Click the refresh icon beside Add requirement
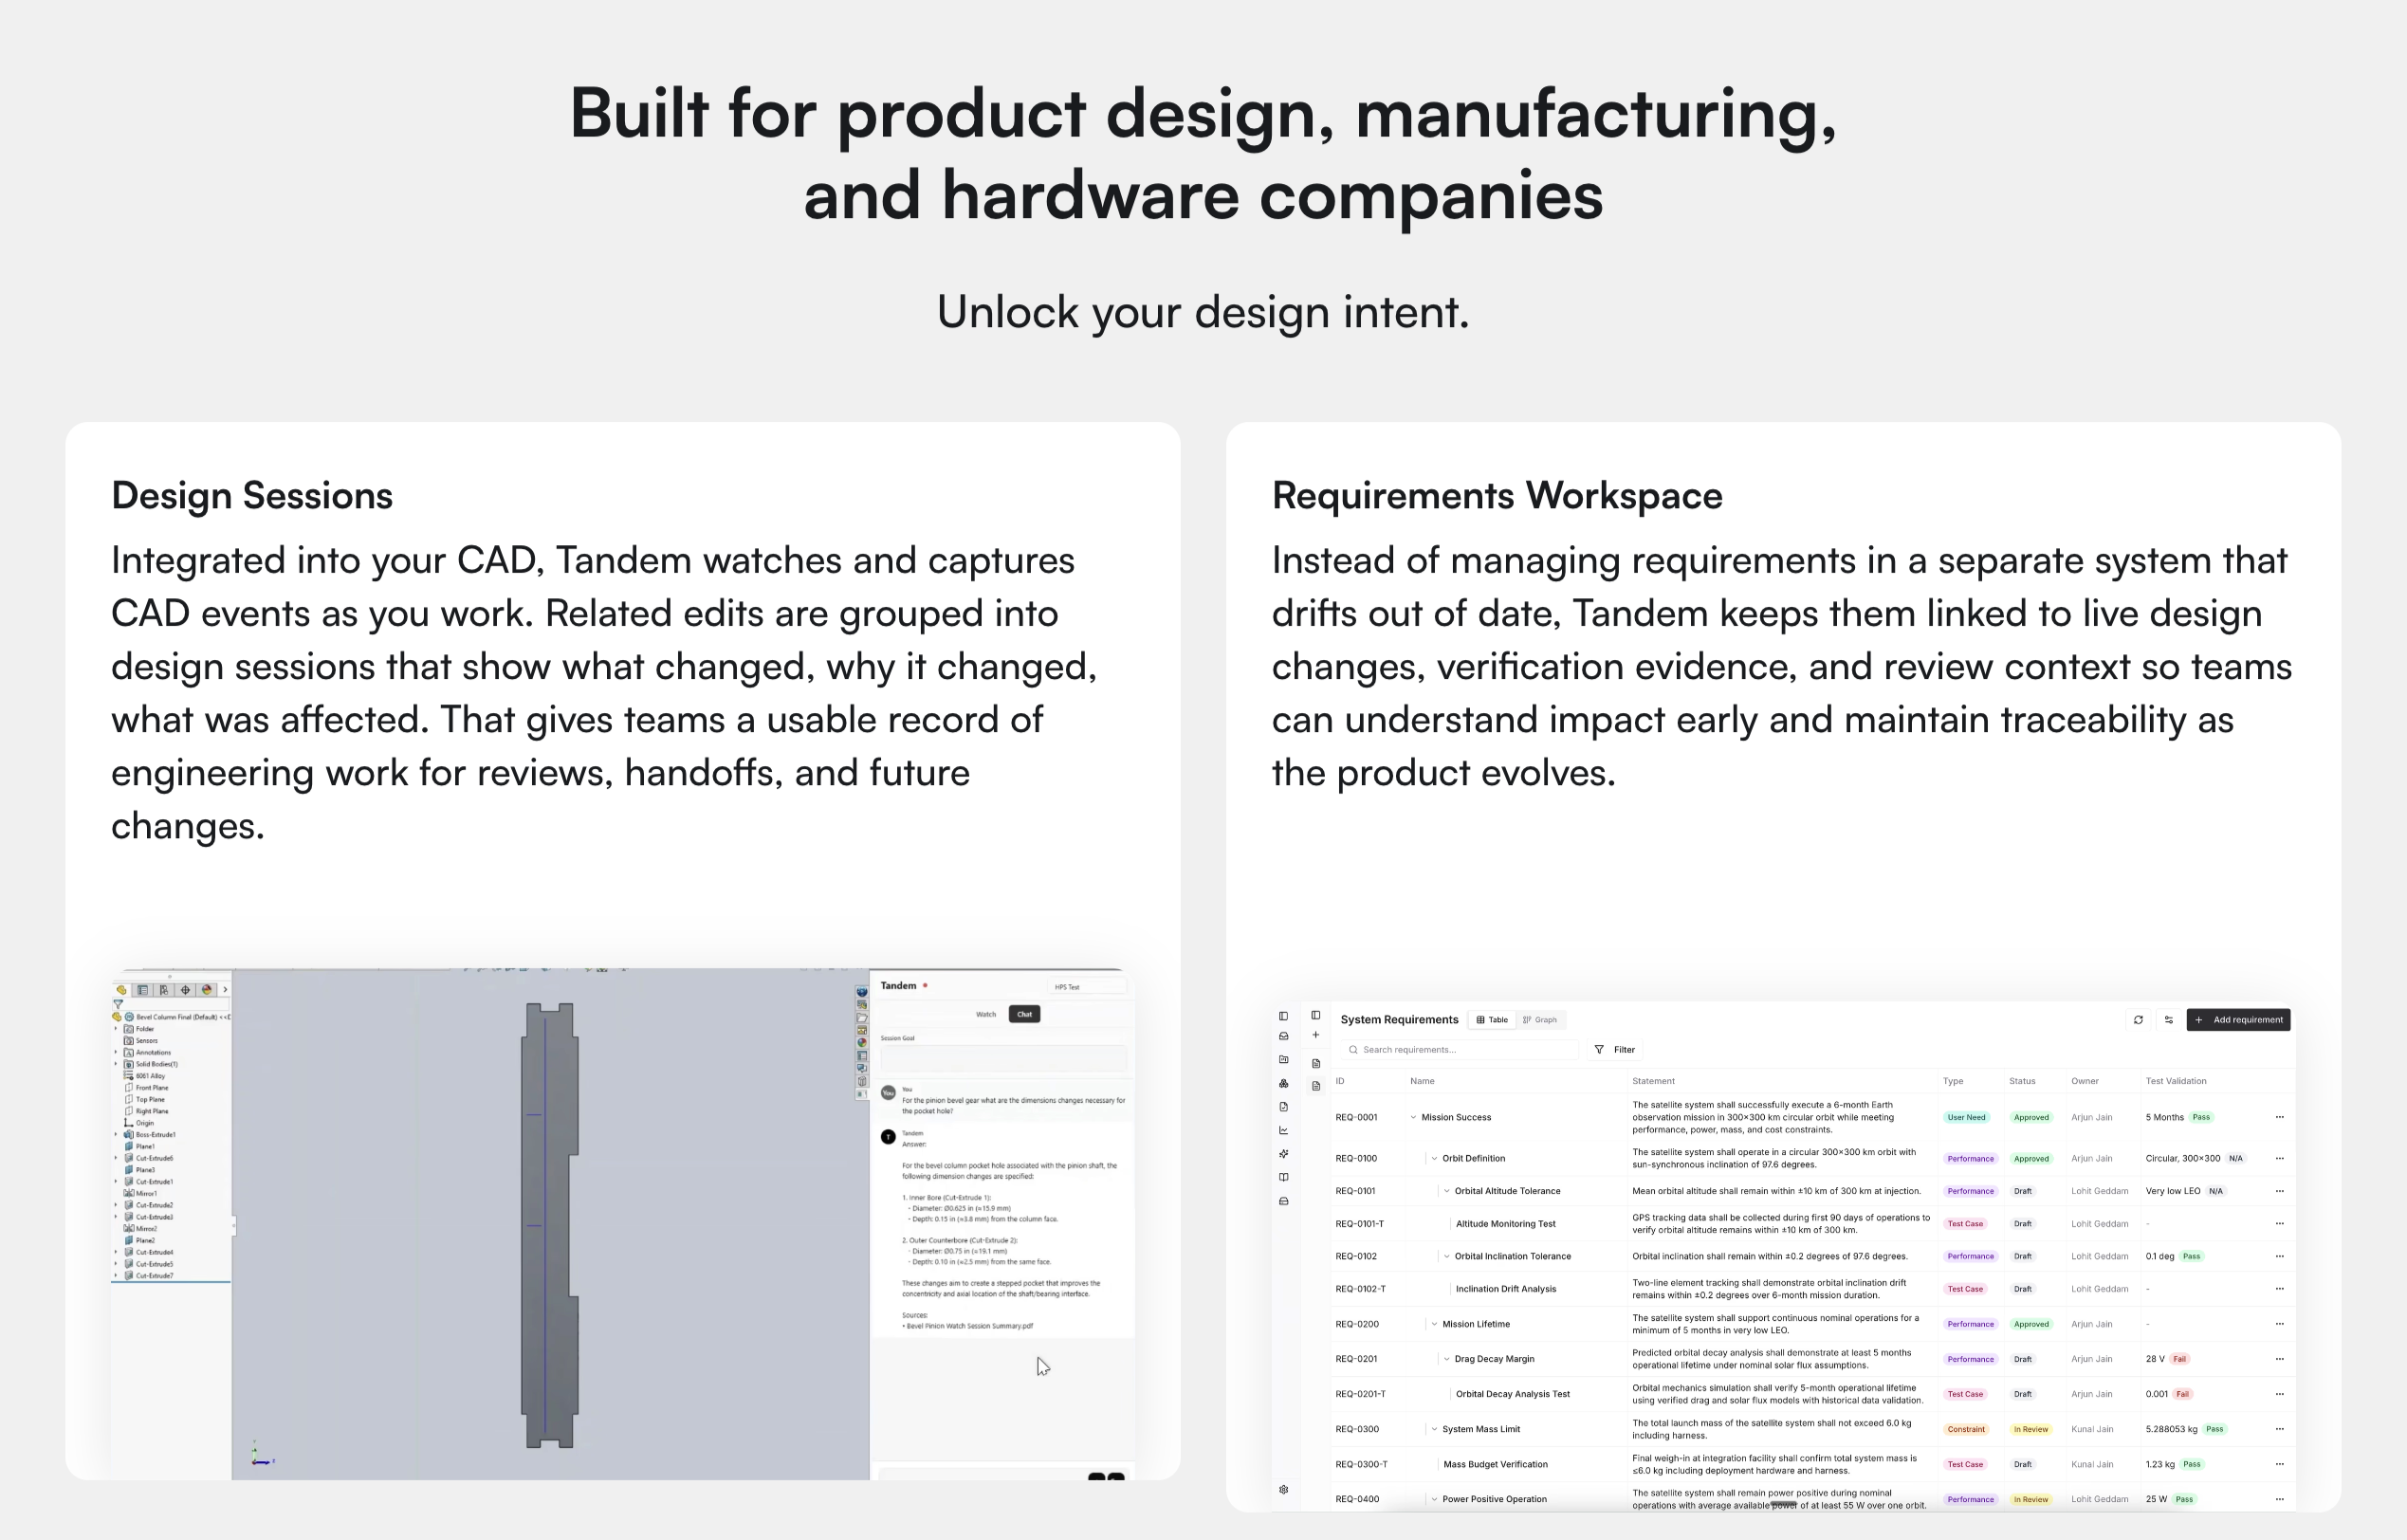 coord(2138,1020)
